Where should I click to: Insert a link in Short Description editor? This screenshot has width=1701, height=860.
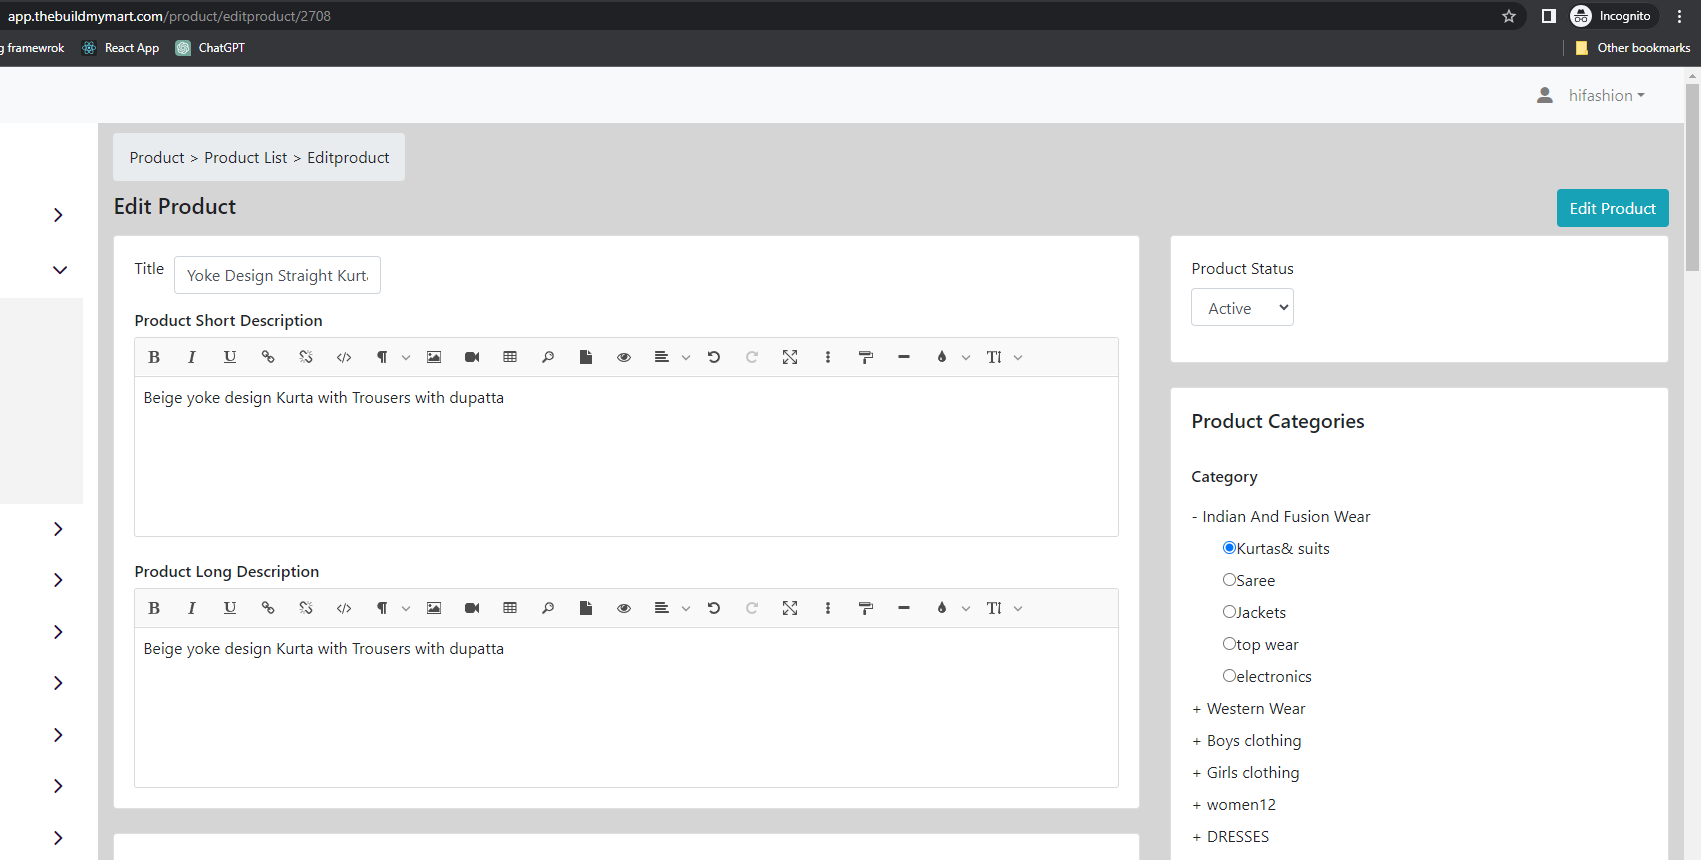268,357
